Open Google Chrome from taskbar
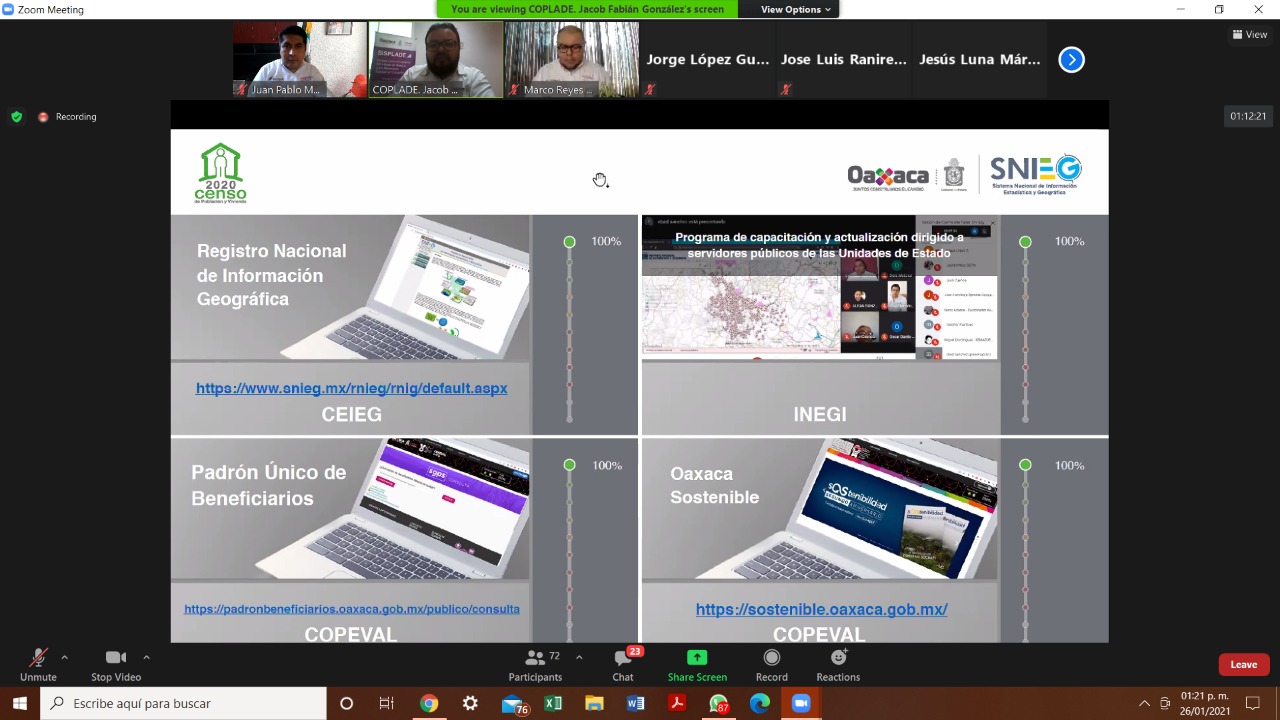1280x720 pixels. click(429, 703)
